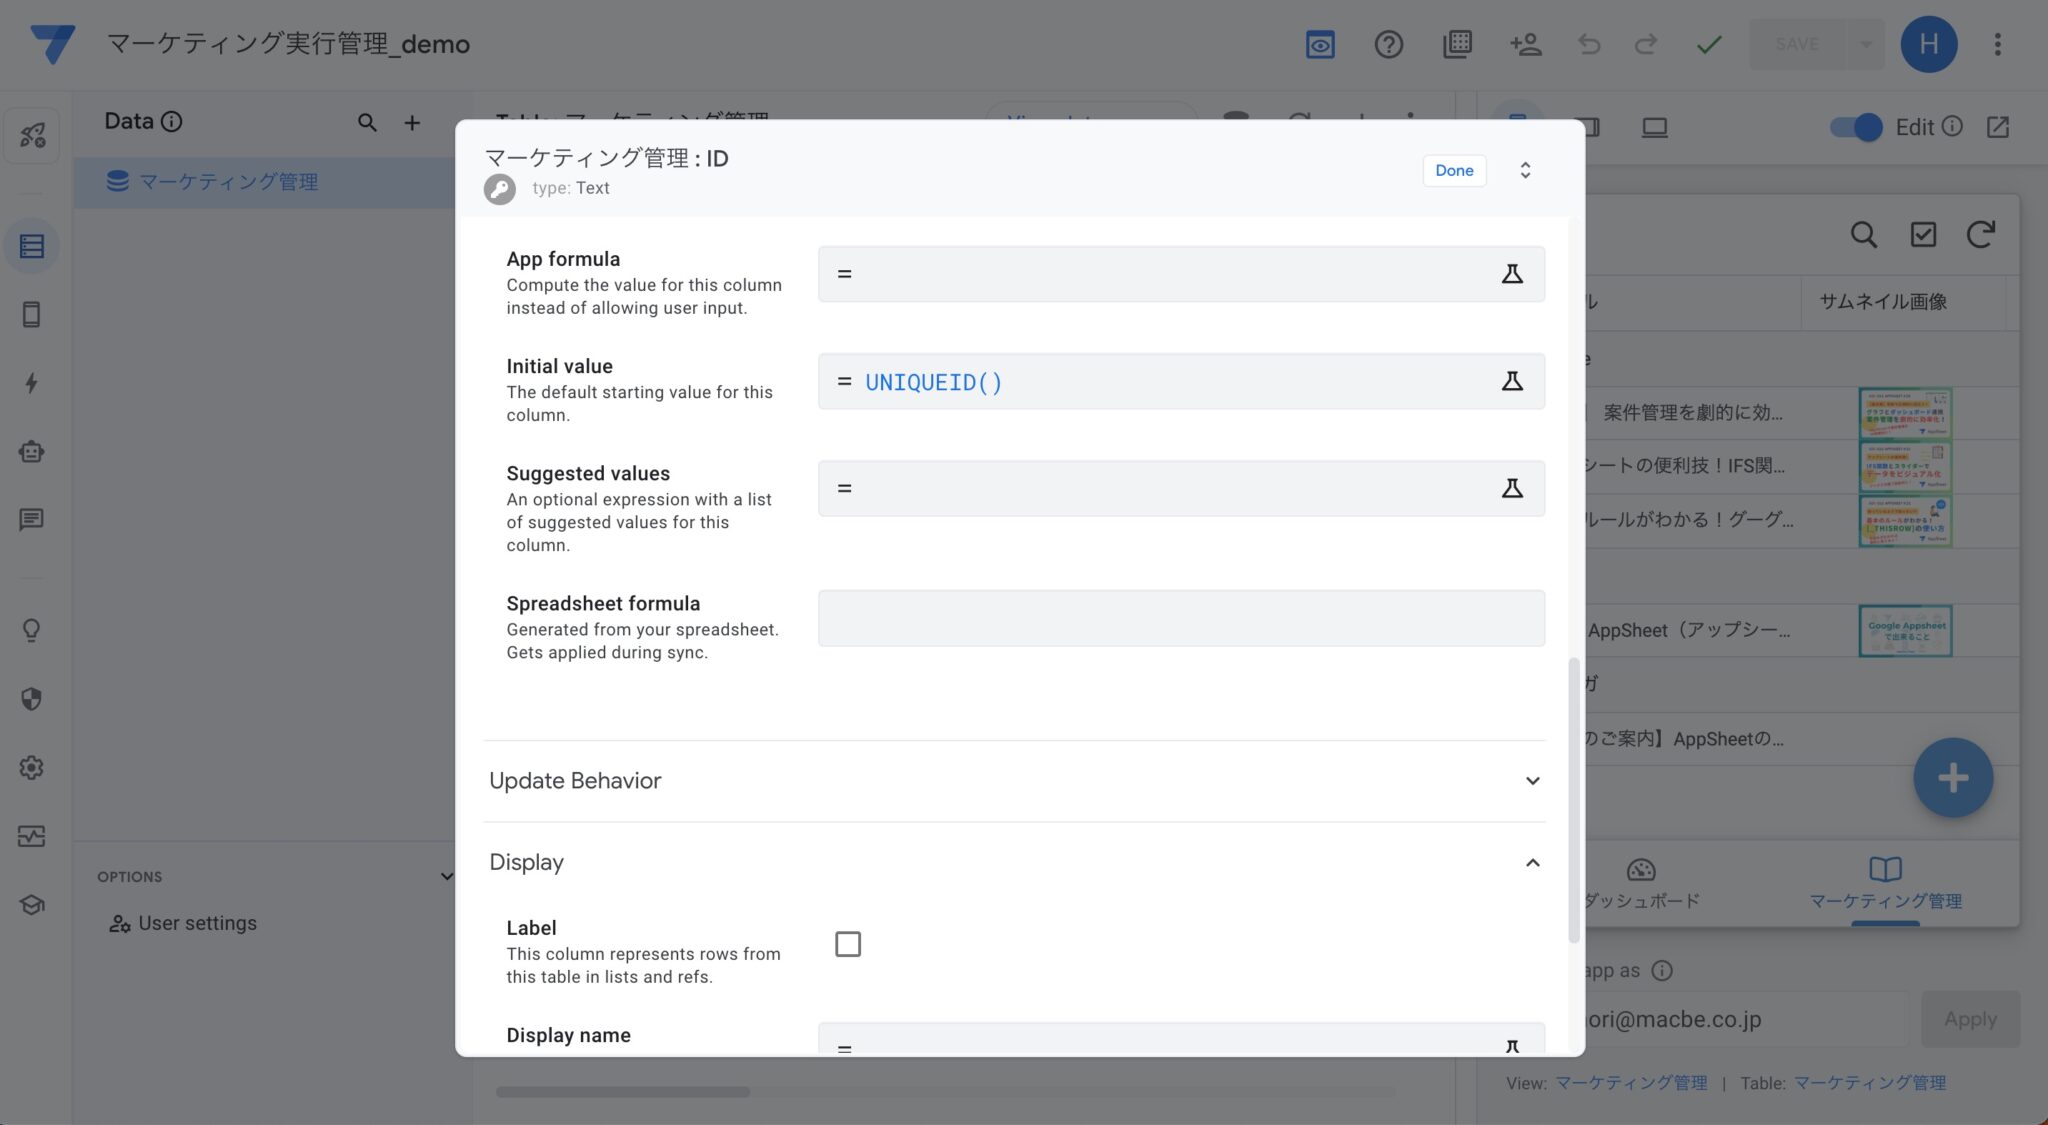Add a new row with the blue plus button
The height and width of the screenshot is (1125, 2048).
coord(1952,778)
